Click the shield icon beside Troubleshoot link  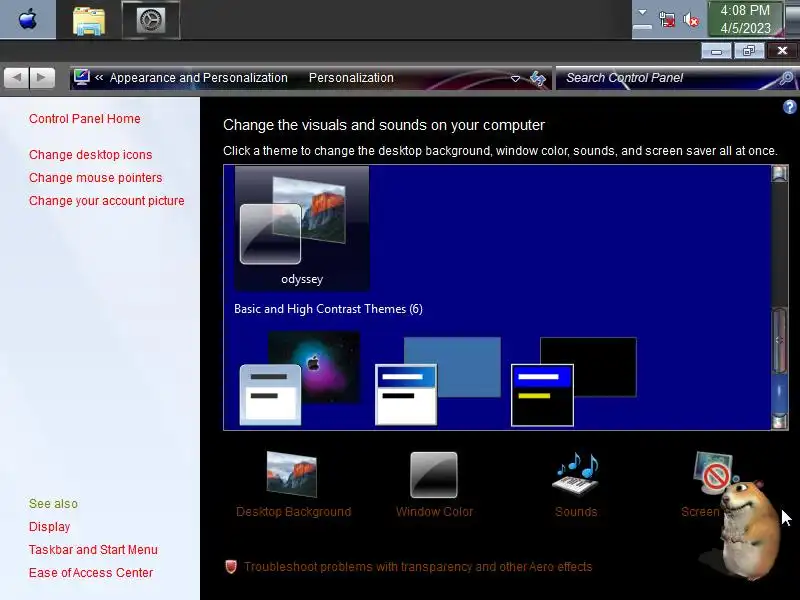(x=231, y=567)
